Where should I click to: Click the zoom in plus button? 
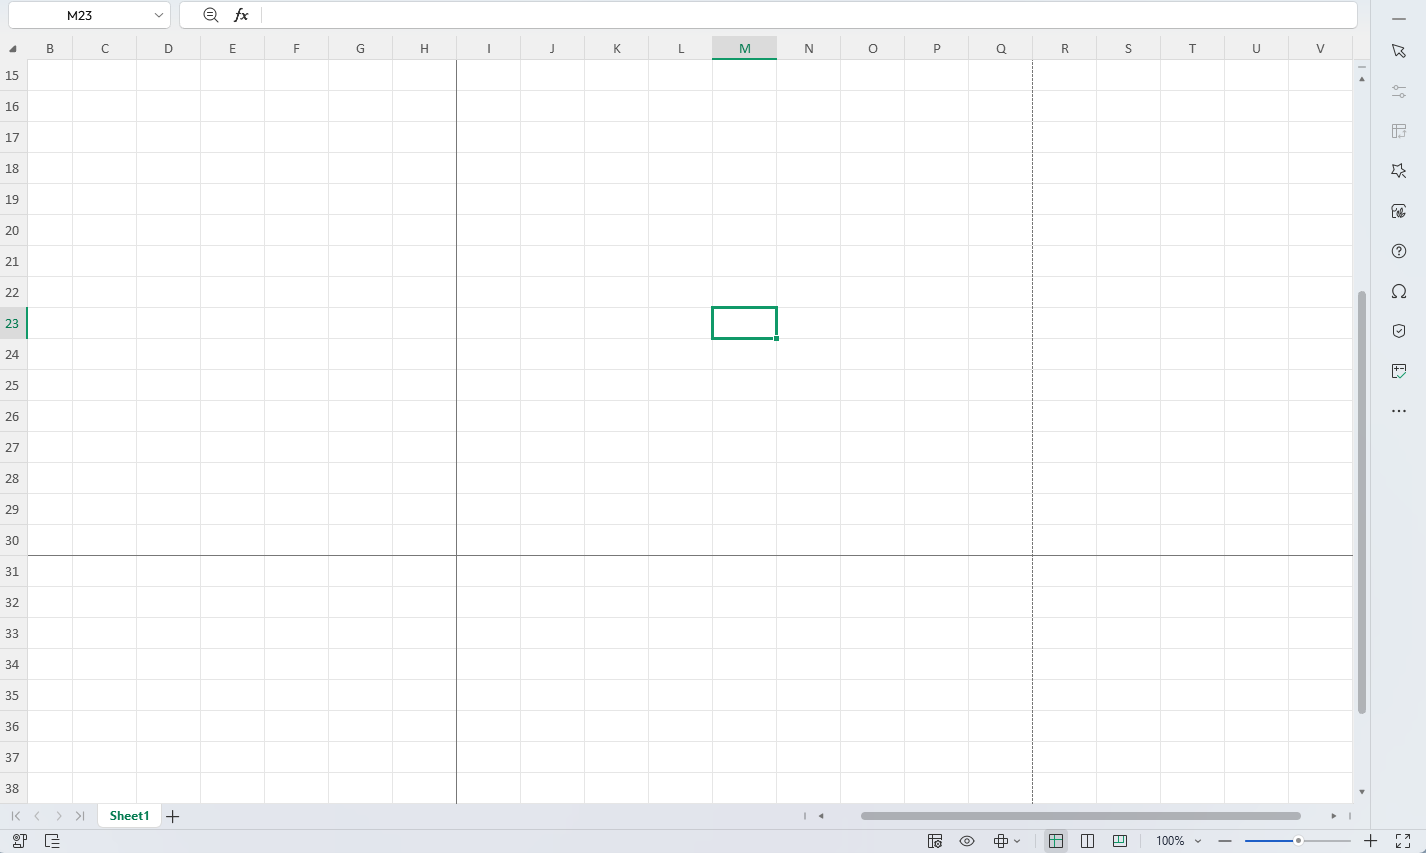point(1371,841)
